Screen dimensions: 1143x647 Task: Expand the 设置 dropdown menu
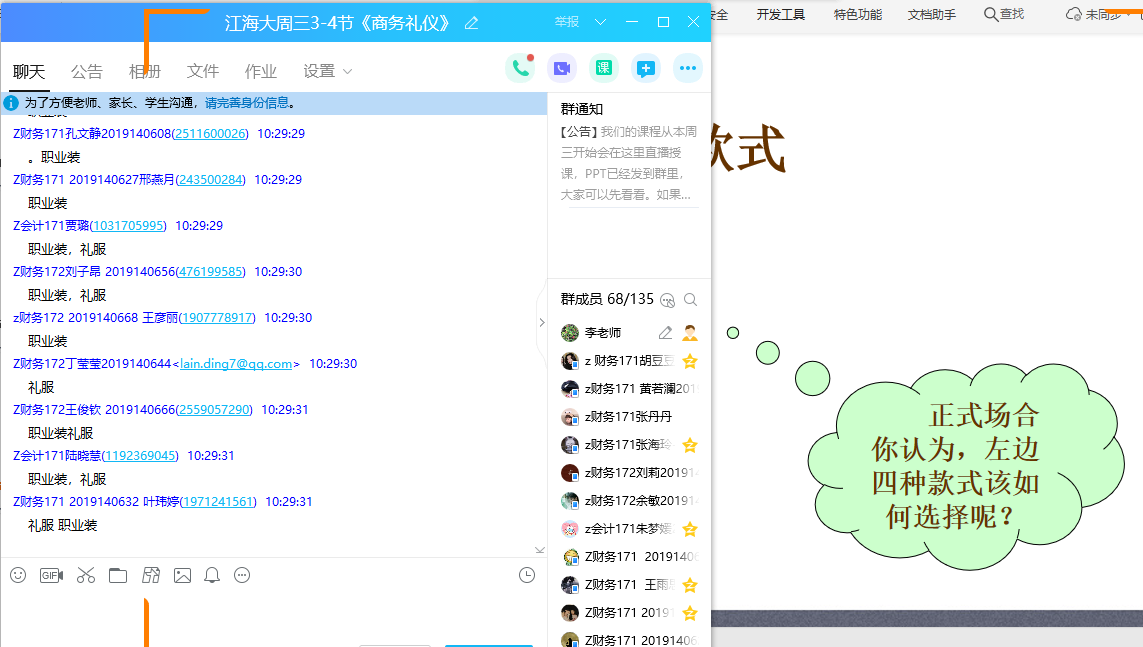(x=328, y=71)
